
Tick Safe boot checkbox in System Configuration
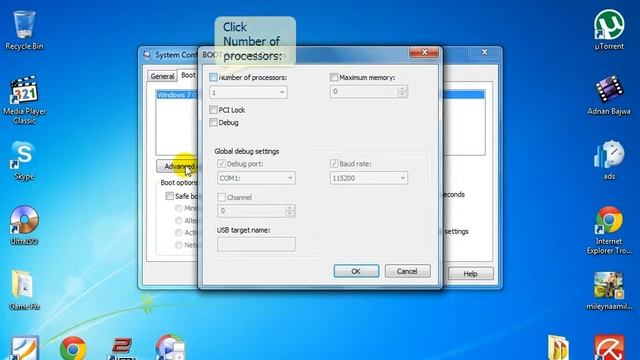[169, 196]
